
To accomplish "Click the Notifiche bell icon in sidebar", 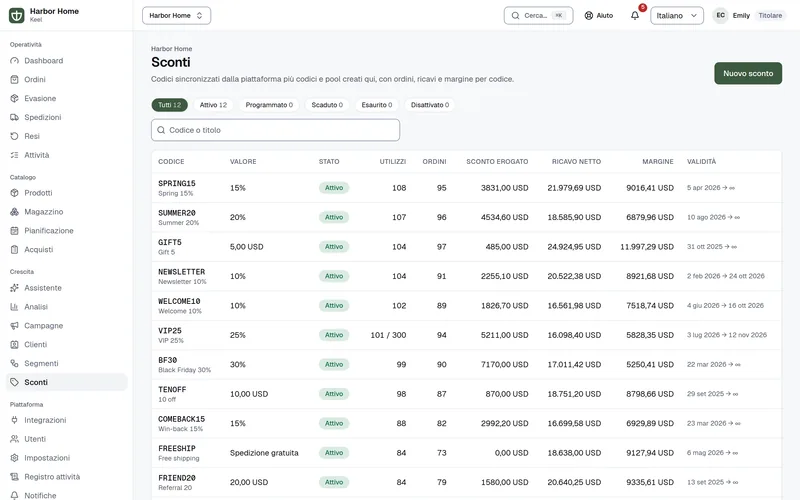I will point(14,495).
